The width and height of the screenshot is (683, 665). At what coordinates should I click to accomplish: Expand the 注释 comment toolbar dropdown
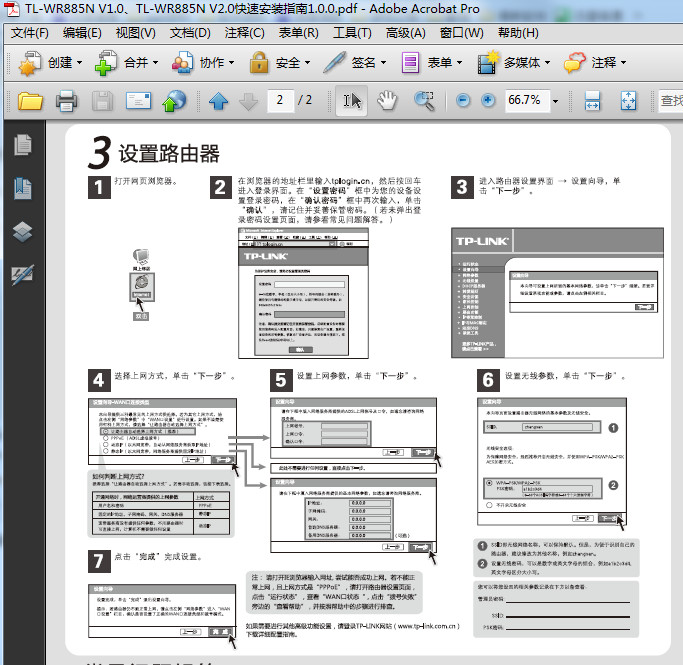623,63
